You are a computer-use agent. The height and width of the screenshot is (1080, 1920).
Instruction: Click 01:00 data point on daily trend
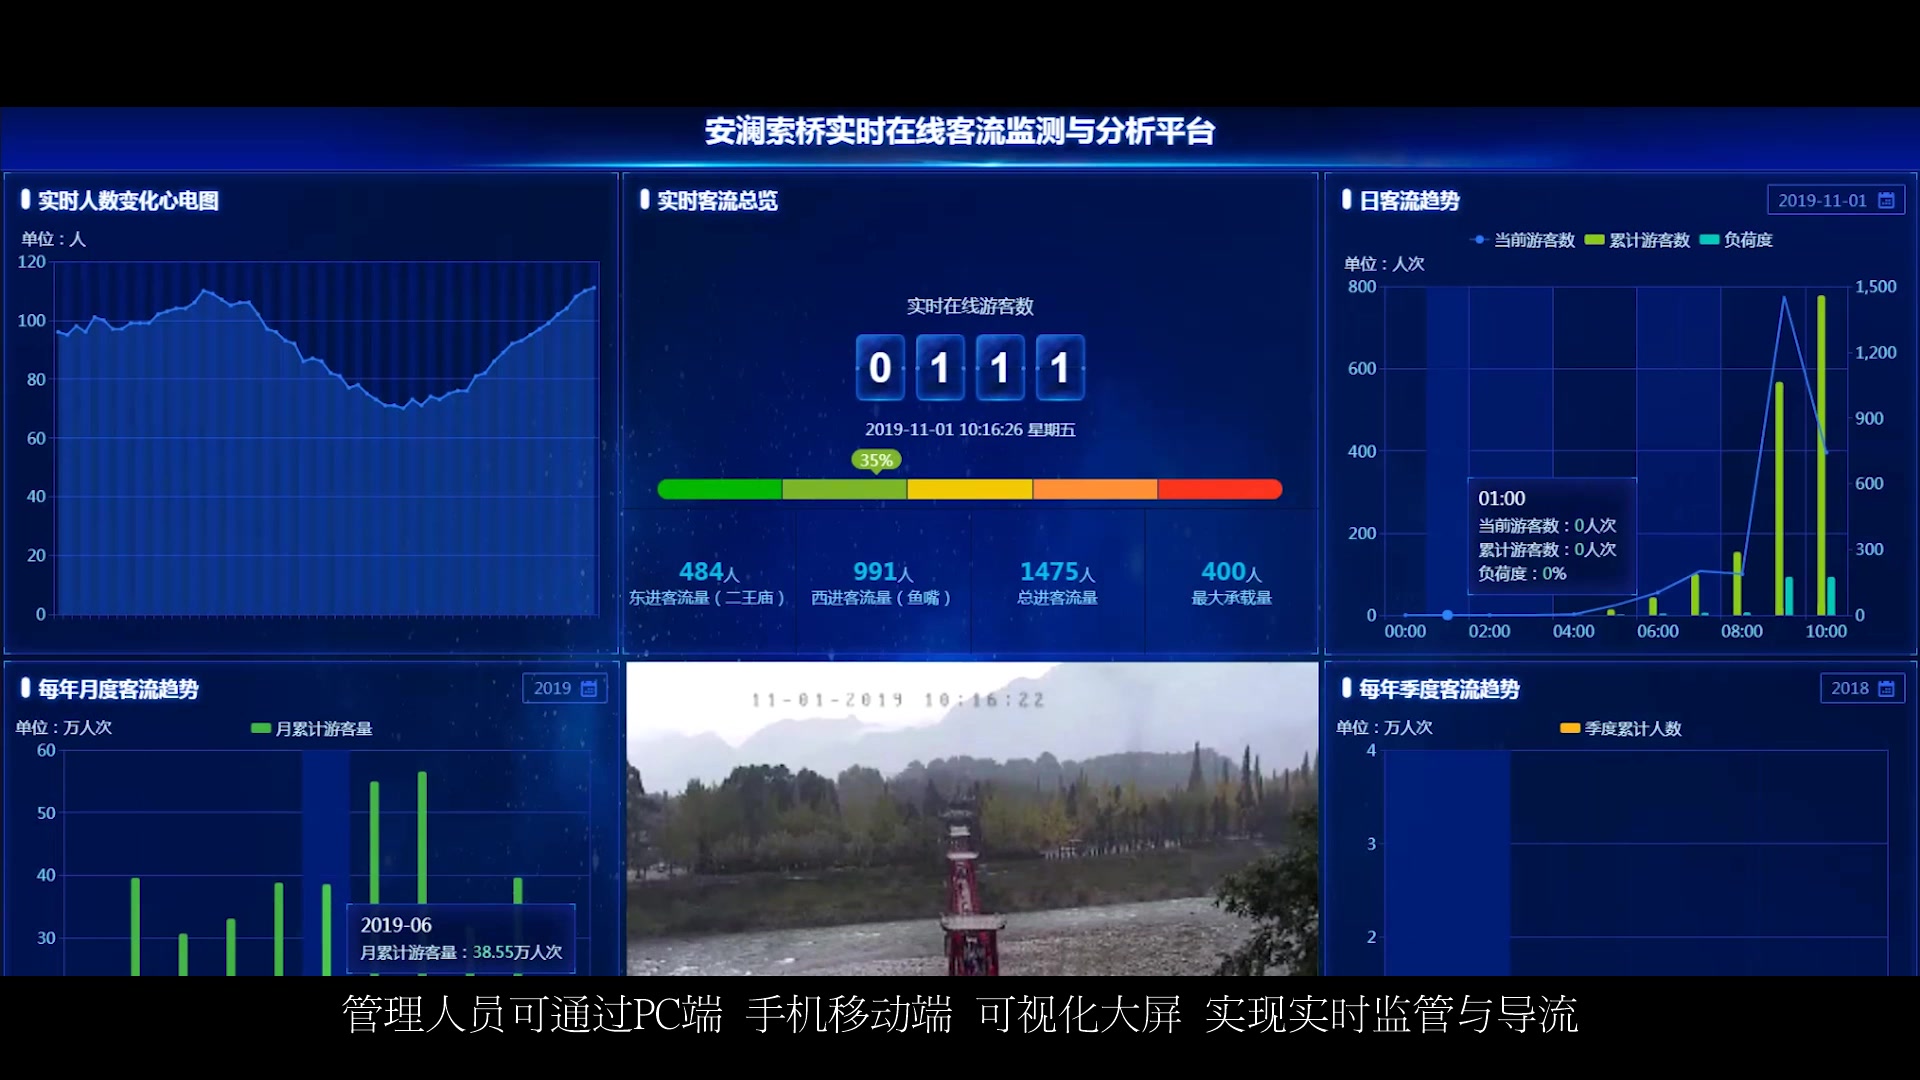coord(1447,615)
